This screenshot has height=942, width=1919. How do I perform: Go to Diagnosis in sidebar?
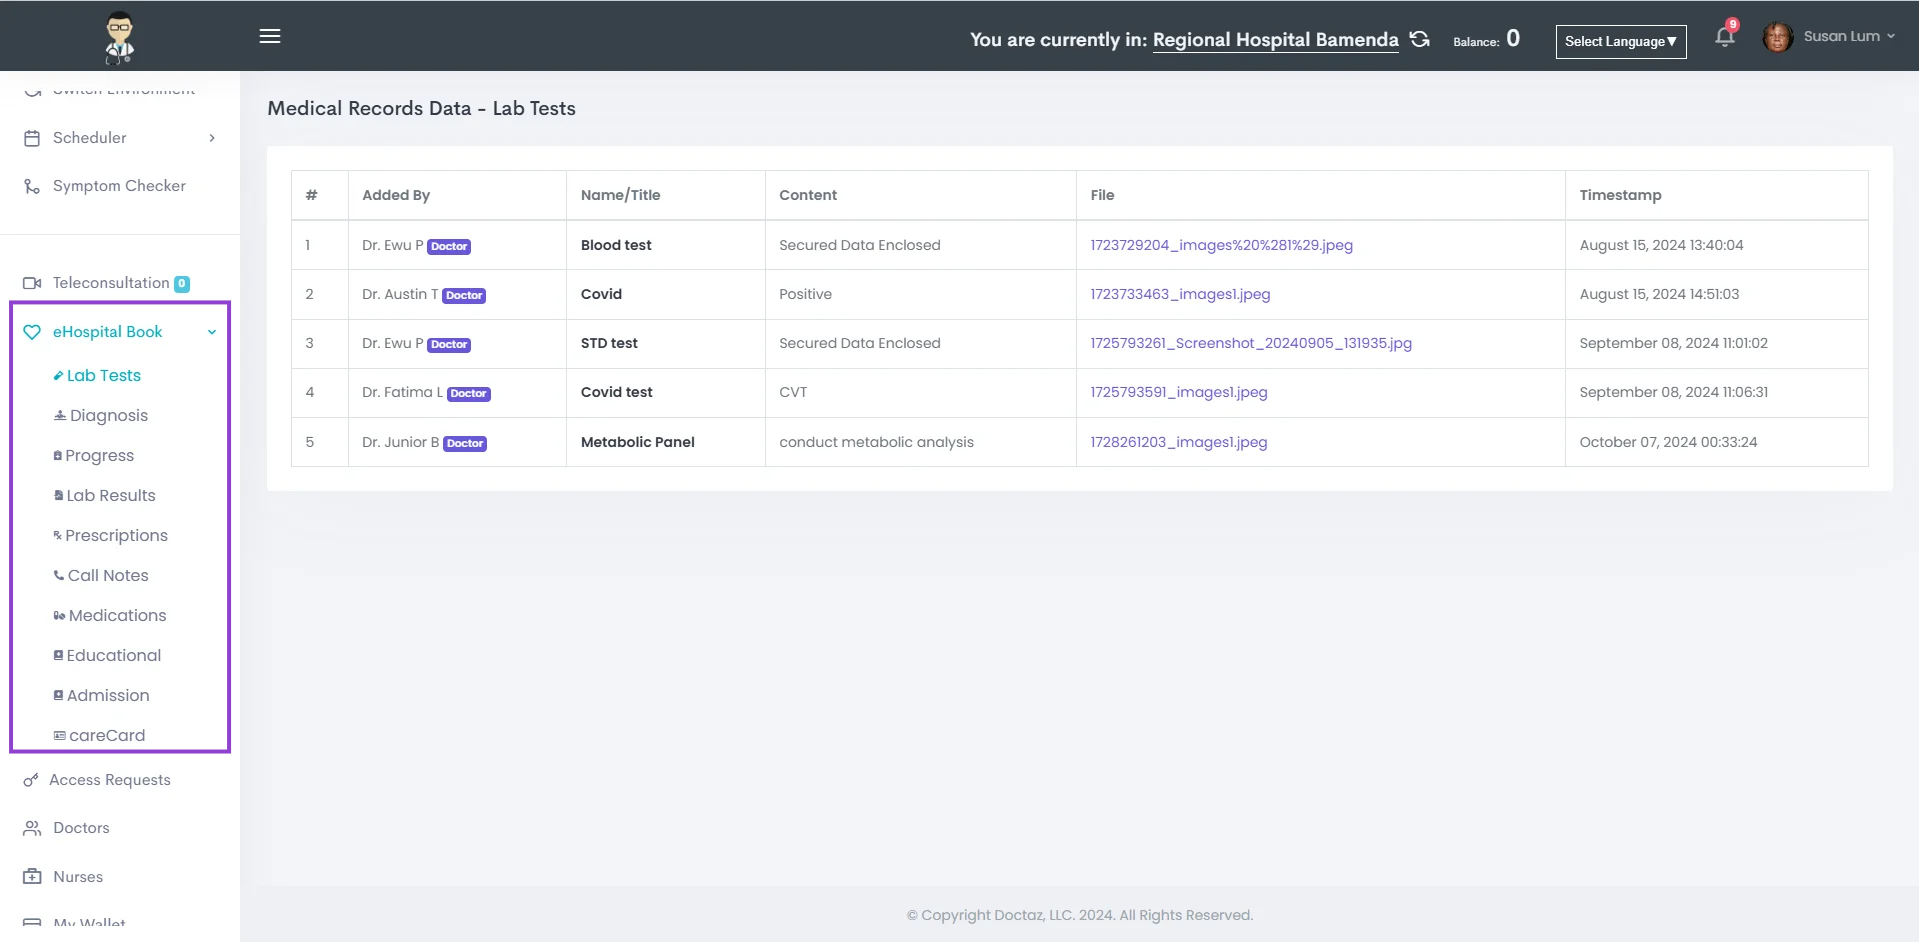point(108,415)
